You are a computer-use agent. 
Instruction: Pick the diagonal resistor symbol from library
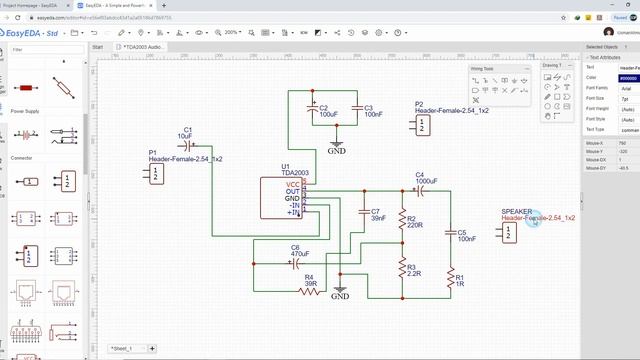64,87
